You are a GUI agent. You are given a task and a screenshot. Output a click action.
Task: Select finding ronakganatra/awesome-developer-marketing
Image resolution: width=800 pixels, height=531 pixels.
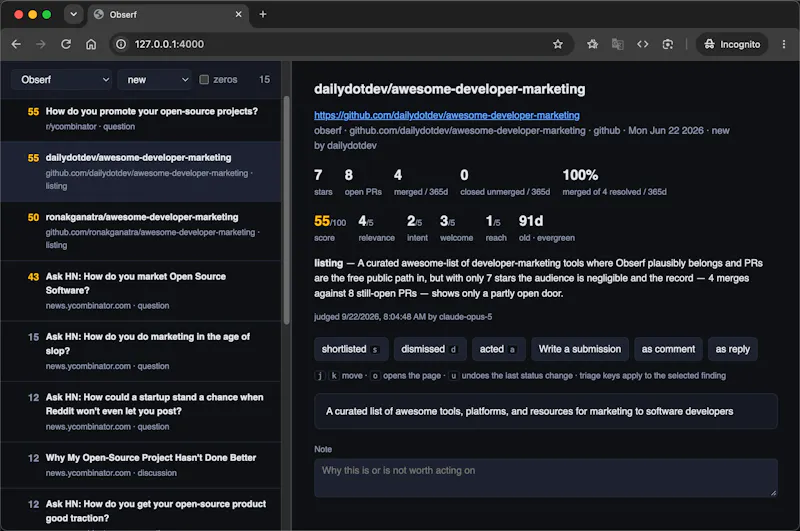tap(141, 231)
